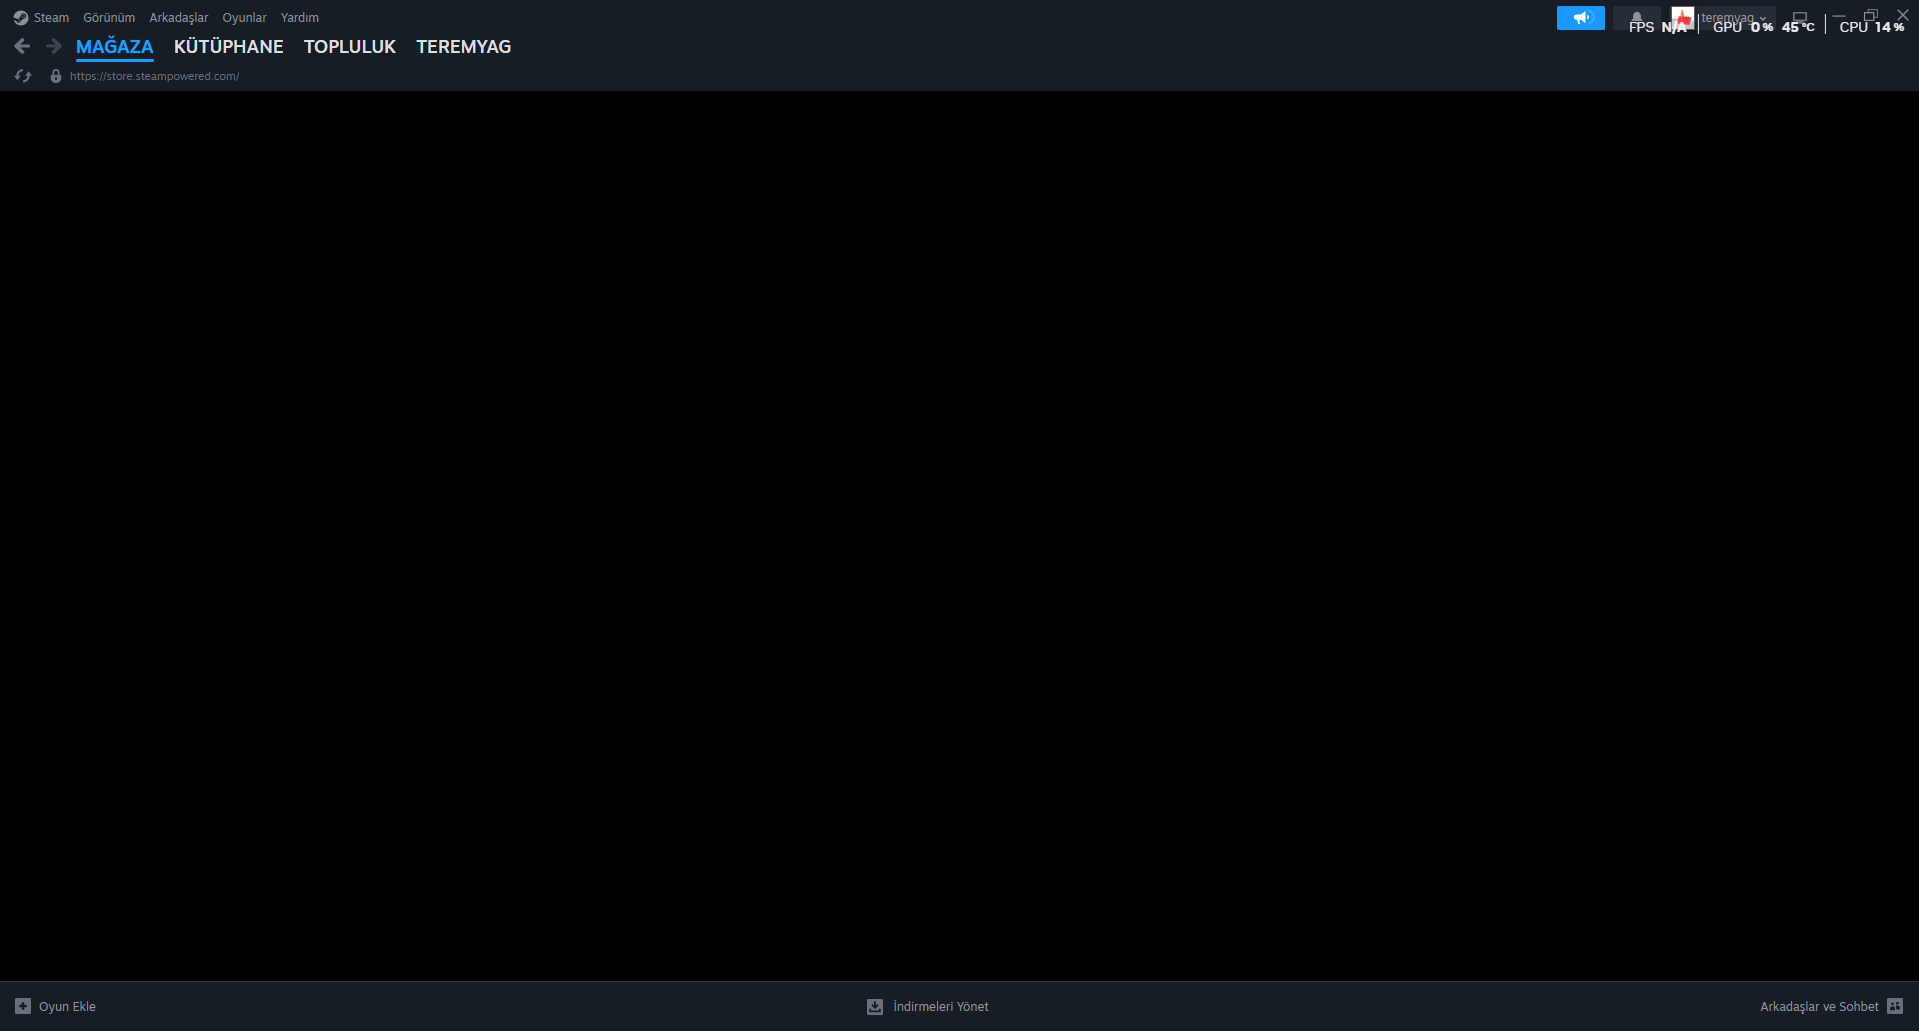Click the store.steampowered.com URL
This screenshot has height=1031, width=1919.
[155, 76]
